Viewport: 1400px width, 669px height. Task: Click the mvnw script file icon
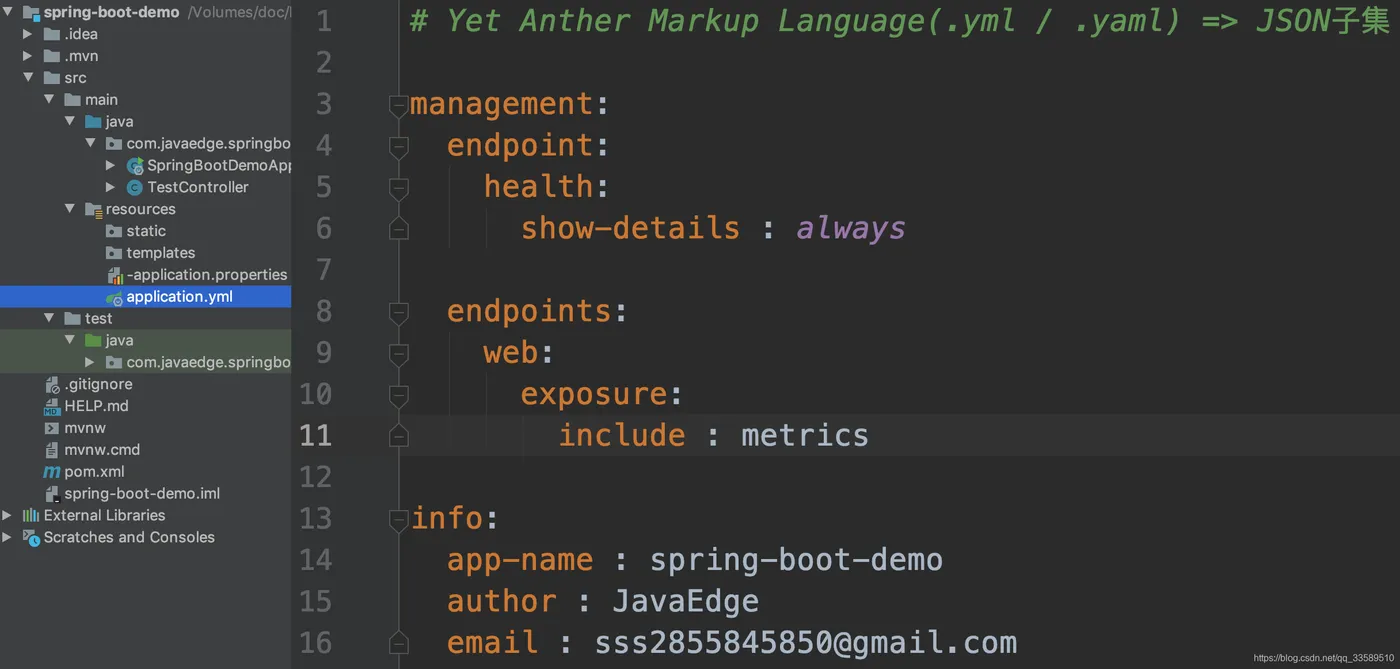pos(52,428)
